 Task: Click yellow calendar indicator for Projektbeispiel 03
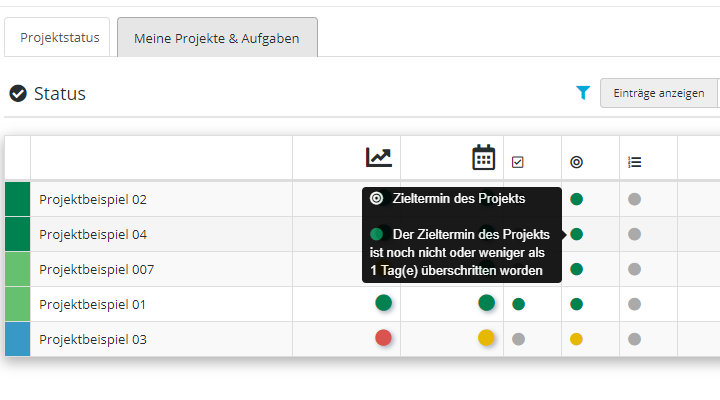[486, 338]
